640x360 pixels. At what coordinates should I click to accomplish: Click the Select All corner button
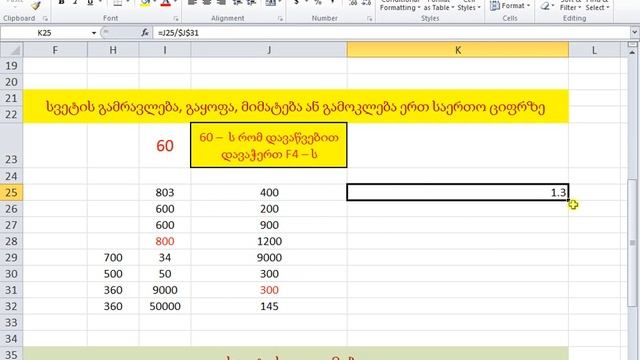[11, 50]
